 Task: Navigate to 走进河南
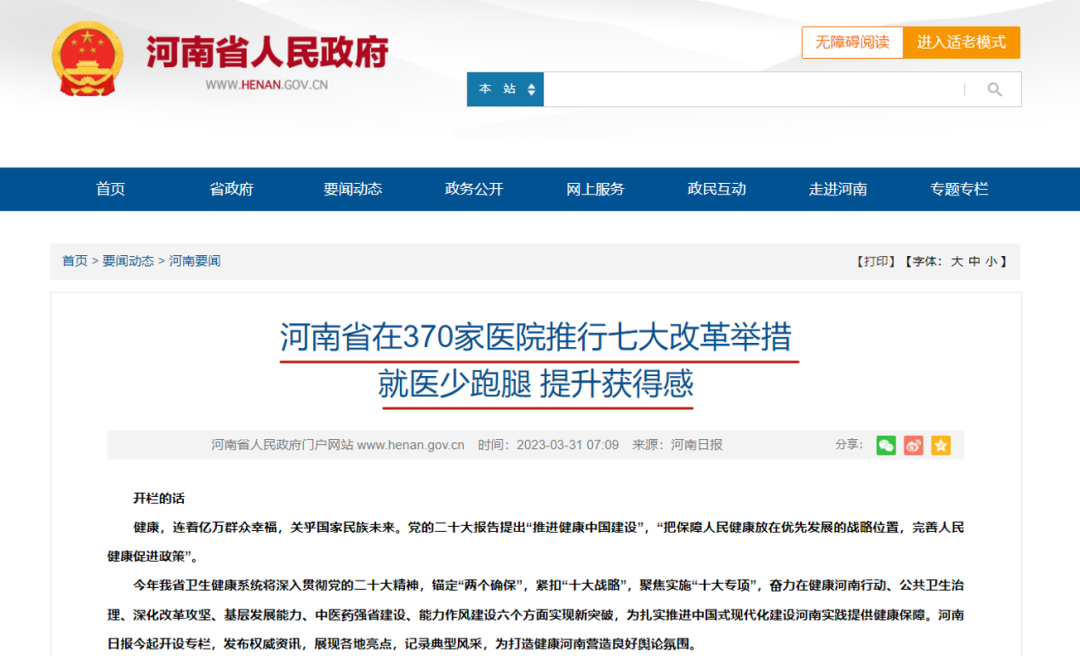(838, 189)
